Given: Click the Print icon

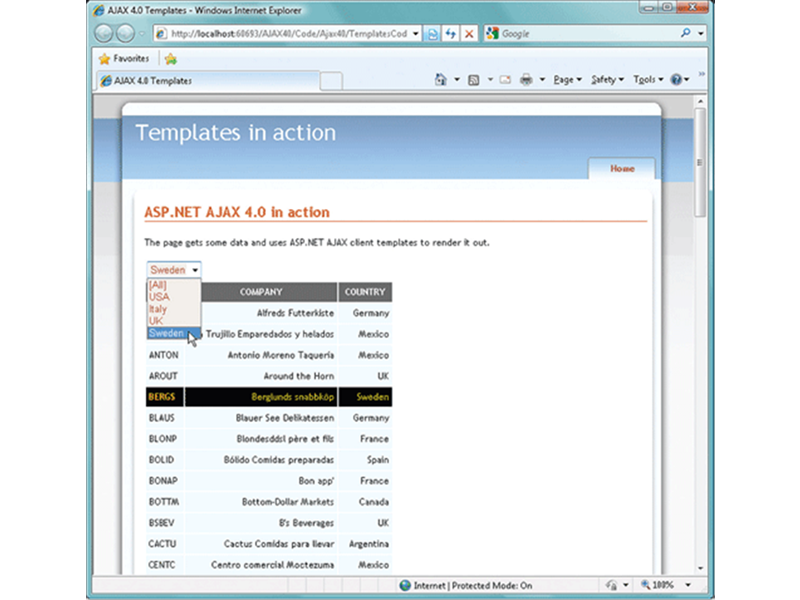Looking at the screenshot, I should click(526, 80).
